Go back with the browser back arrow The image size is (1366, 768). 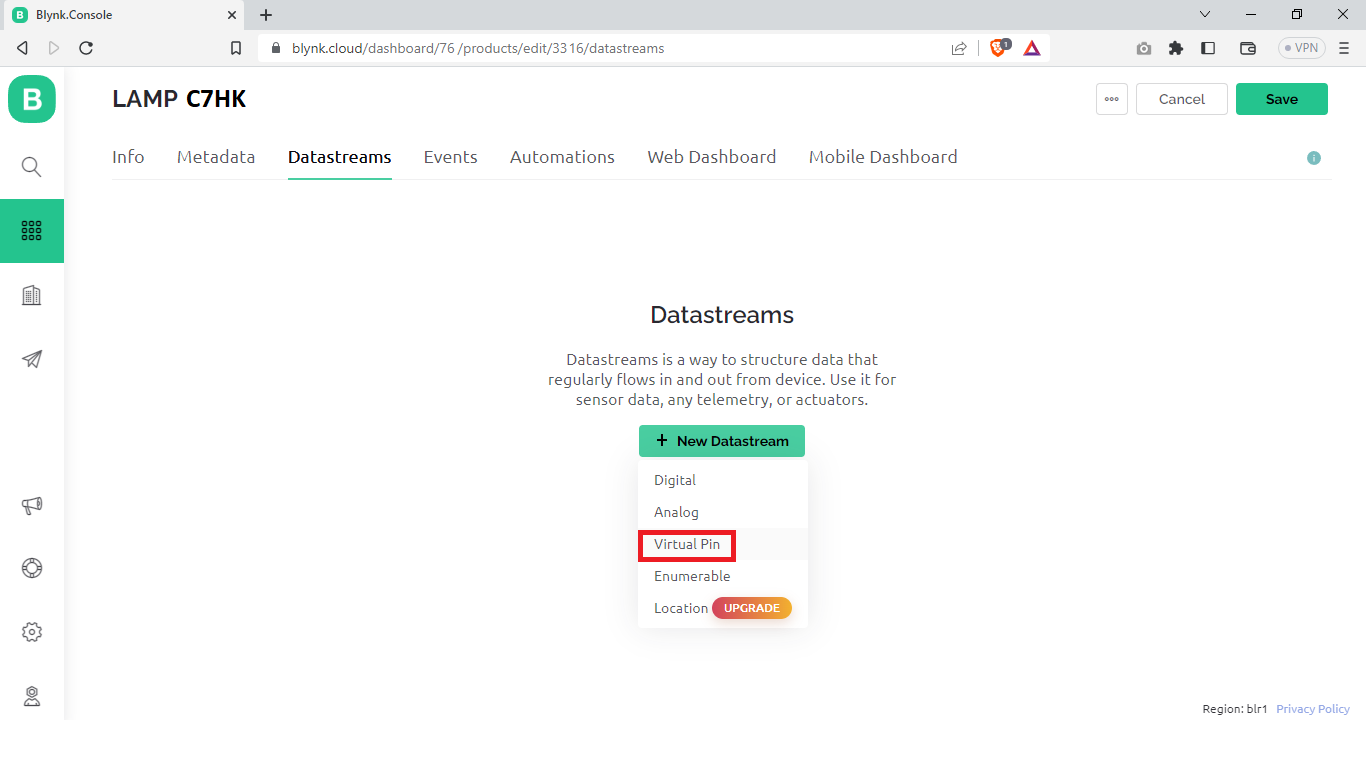[x=22, y=48]
